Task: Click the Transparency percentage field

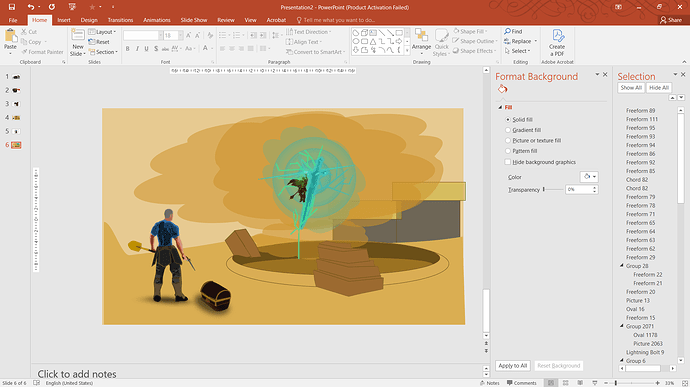Action: (579, 189)
